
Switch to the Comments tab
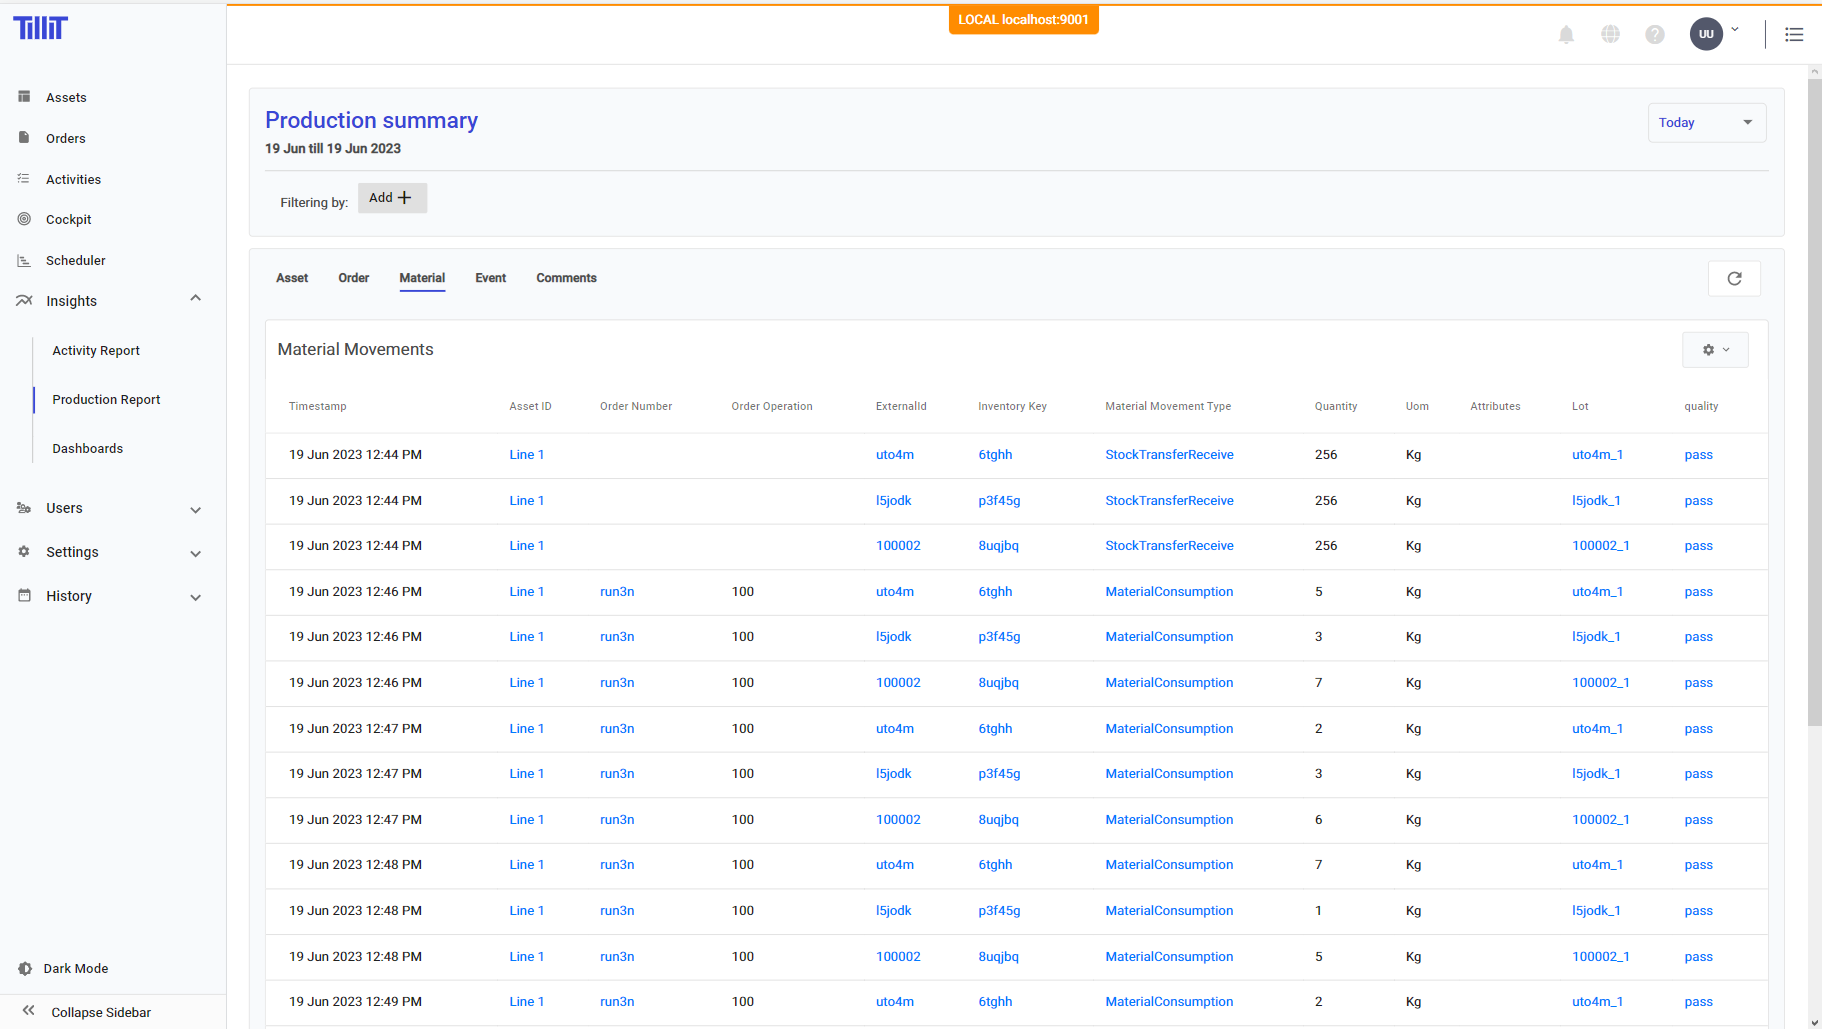click(566, 278)
